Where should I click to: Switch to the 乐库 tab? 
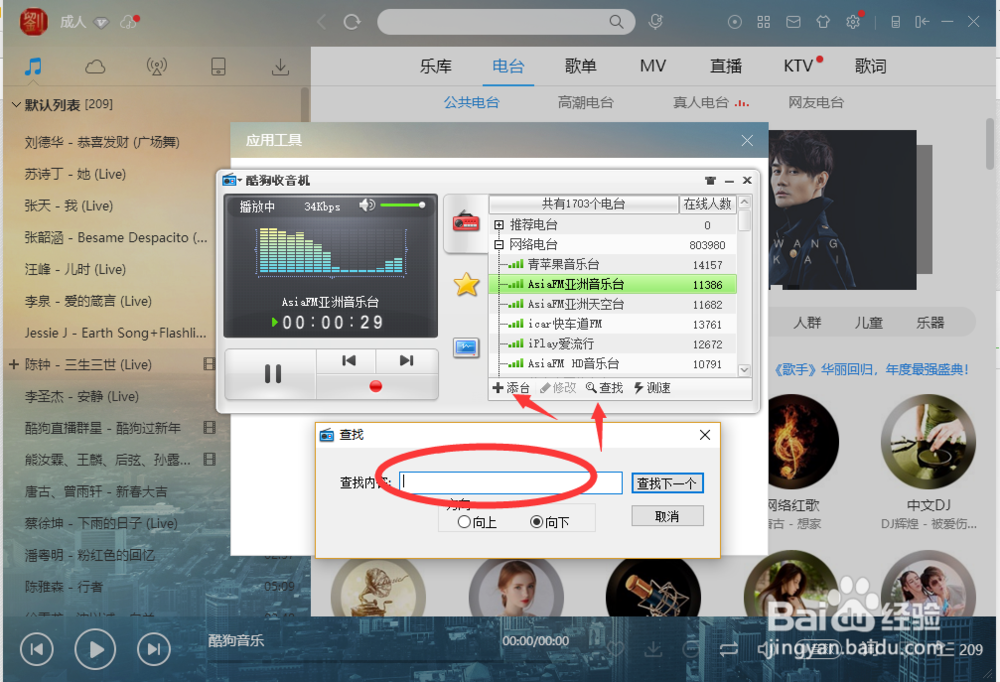point(436,66)
